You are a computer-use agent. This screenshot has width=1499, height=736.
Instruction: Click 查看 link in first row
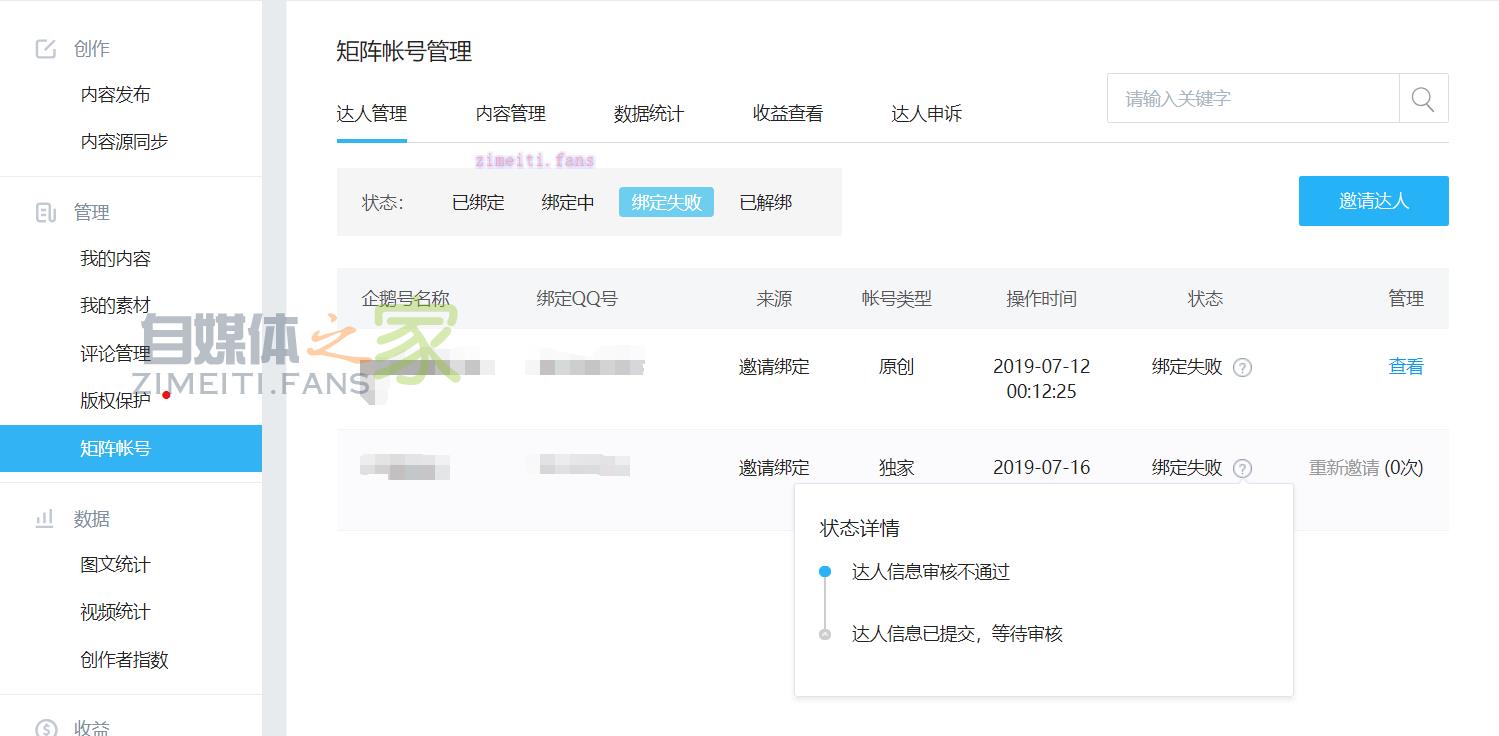click(x=1406, y=367)
